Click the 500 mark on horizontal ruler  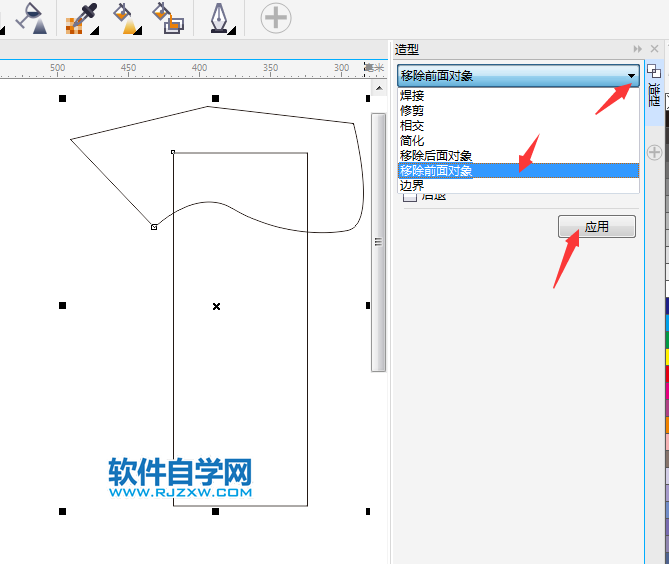pyautogui.click(x=58, y=68)
